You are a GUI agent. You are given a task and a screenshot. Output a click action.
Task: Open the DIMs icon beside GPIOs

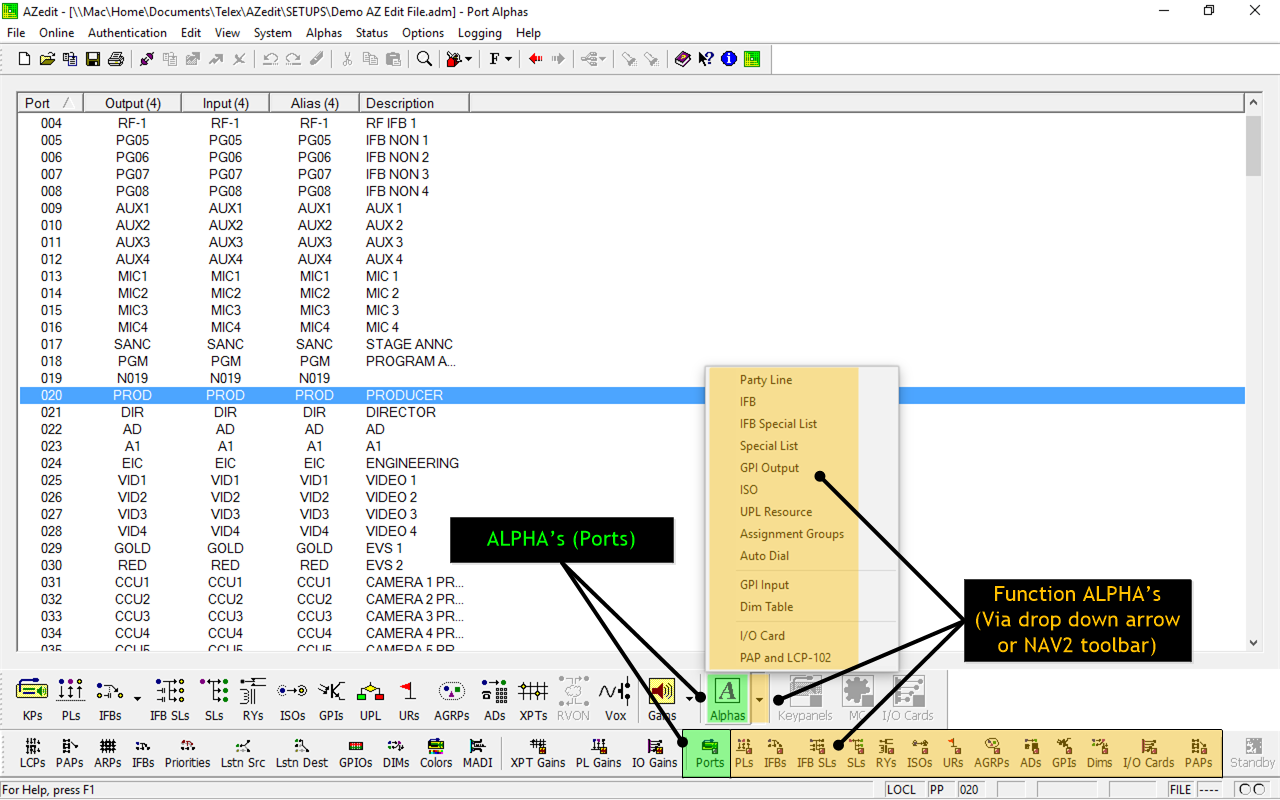395,752
